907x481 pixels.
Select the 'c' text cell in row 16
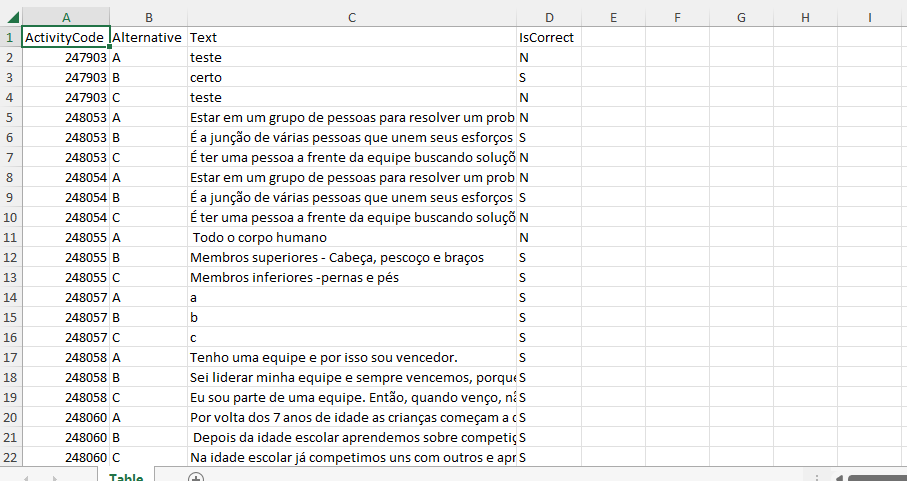point(352,338)
